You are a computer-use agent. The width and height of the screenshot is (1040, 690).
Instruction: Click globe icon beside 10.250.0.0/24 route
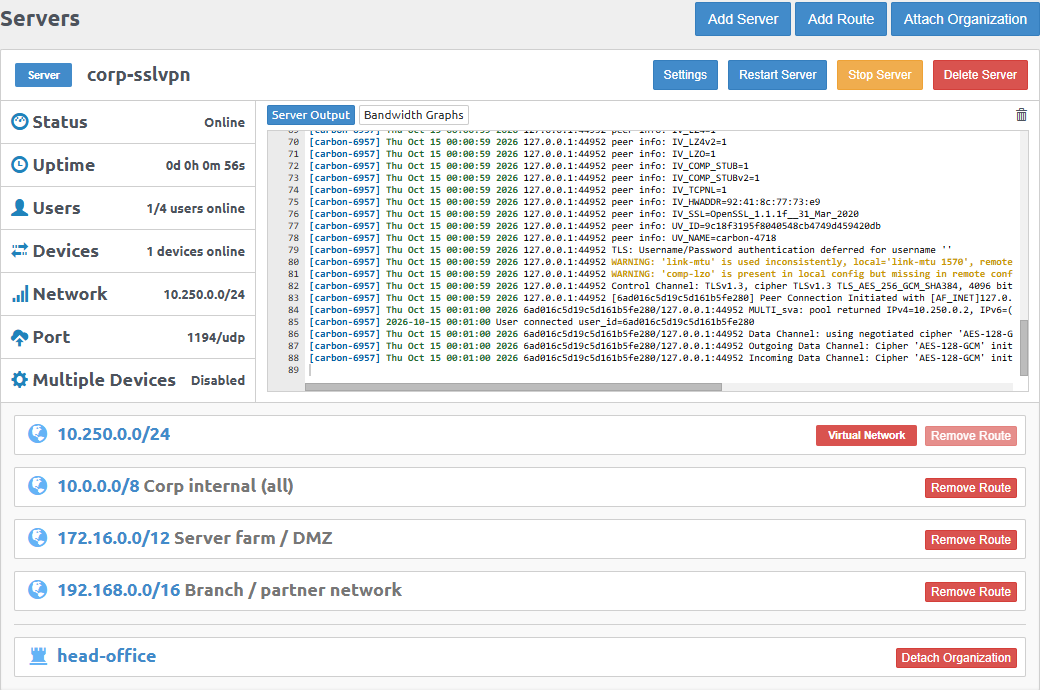[x=38, y=434]
